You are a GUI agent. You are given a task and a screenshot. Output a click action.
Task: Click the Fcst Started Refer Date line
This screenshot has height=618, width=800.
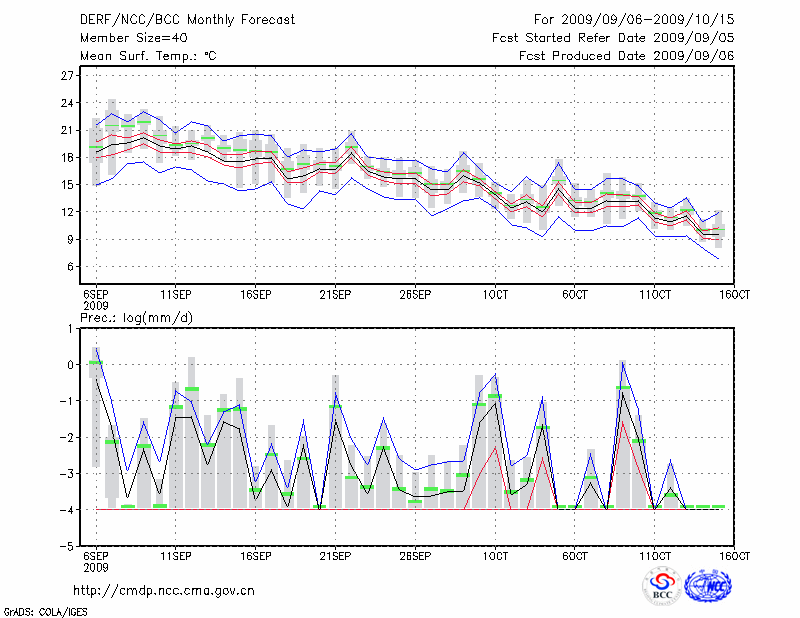tap(613, 38)
